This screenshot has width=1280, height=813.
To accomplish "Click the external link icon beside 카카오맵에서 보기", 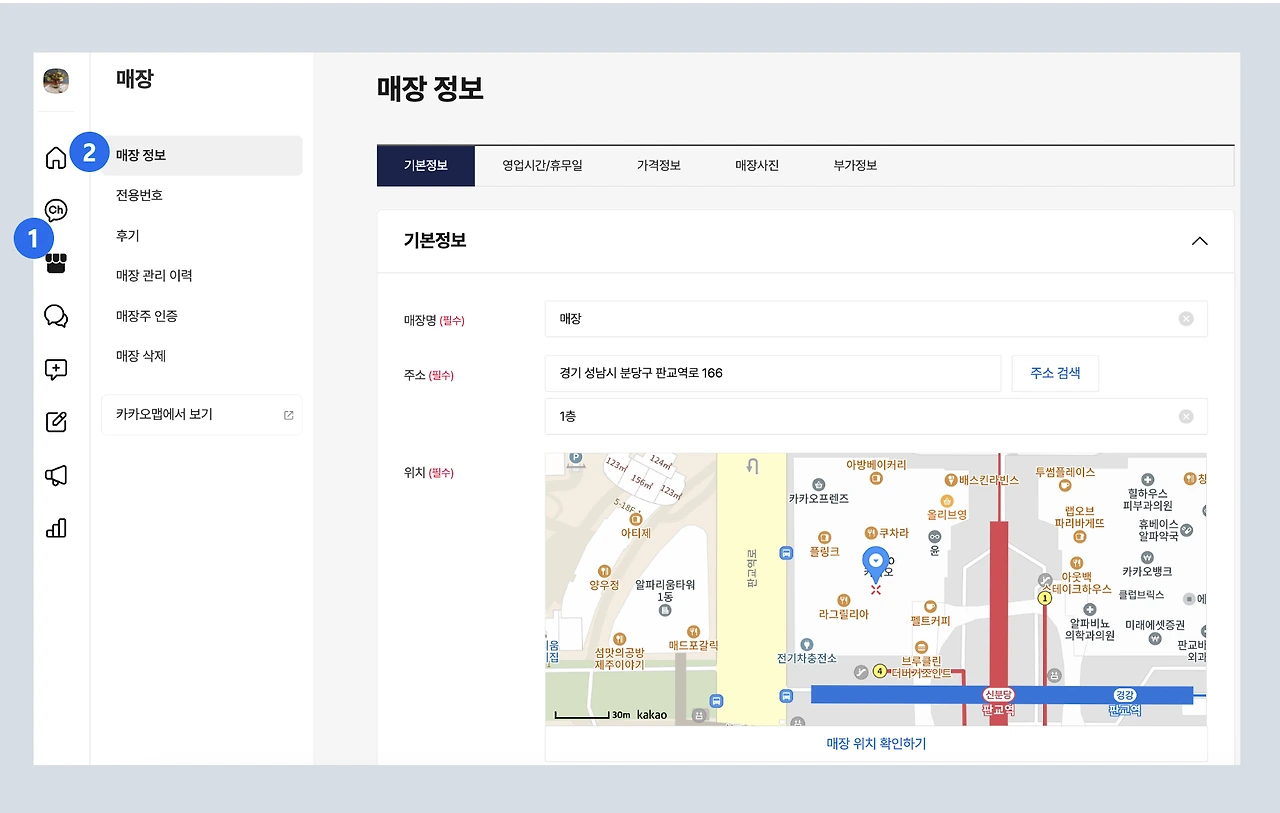I will point(289,414).
